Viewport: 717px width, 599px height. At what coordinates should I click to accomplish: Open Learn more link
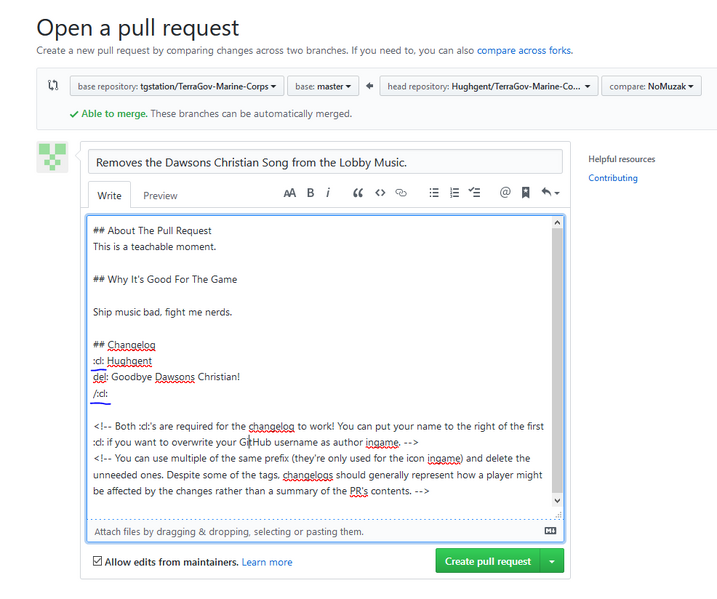(x=267, y=562)
